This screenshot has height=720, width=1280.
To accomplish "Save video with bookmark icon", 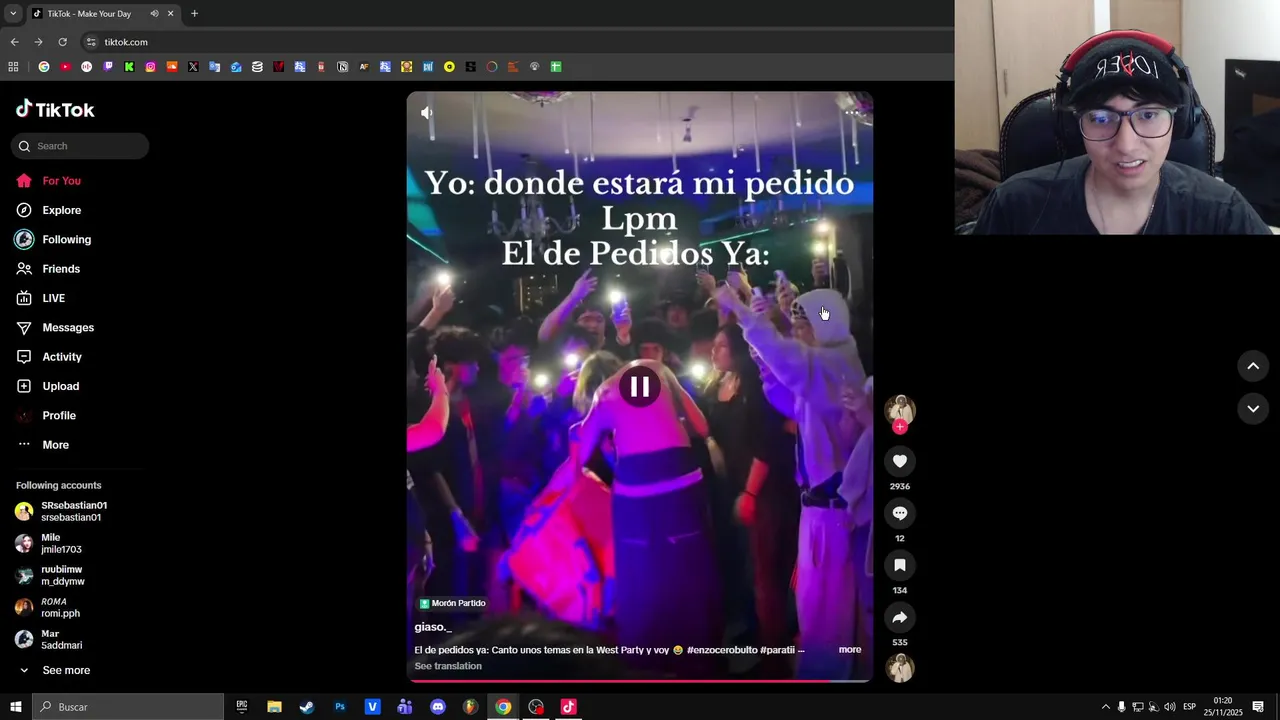I will pos(900,565).
